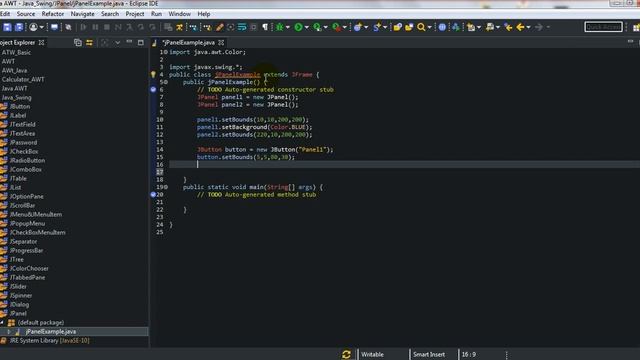Screen dimensions: 640x360
Task: Toggle Mark Occurrences pencil icon
Action: (219, 27)
